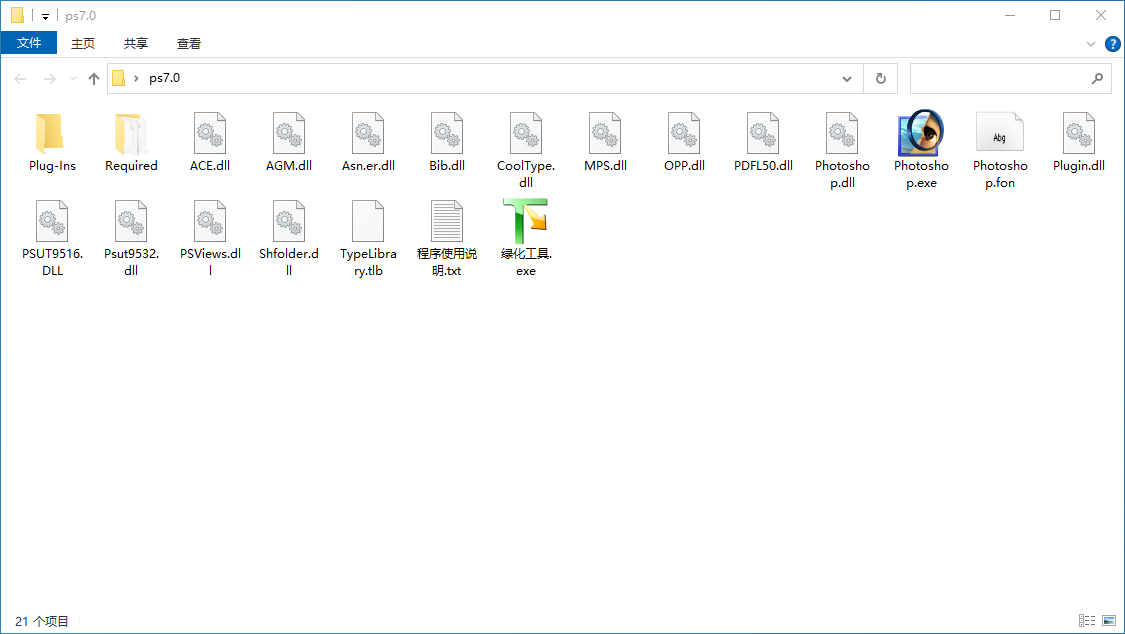Click the Plug-Ins folder name label
Image resolution: width=1125 pixels, height=634 pixels.
[x=52, y=166]
